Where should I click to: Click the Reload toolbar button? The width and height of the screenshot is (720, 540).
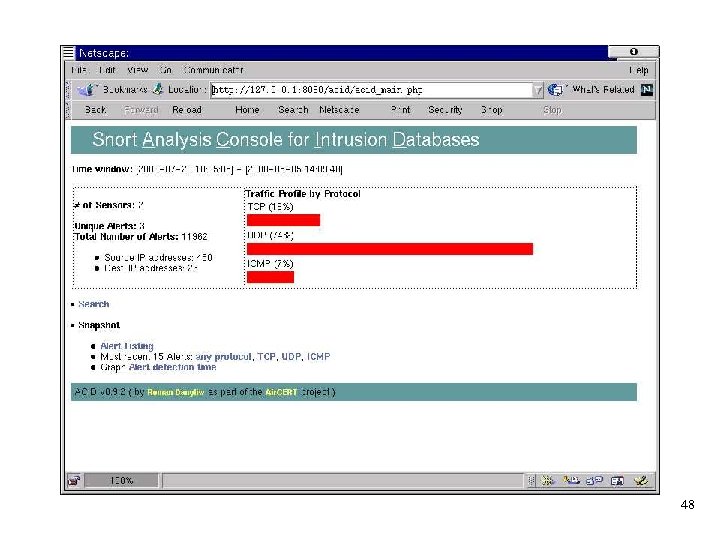187,110
